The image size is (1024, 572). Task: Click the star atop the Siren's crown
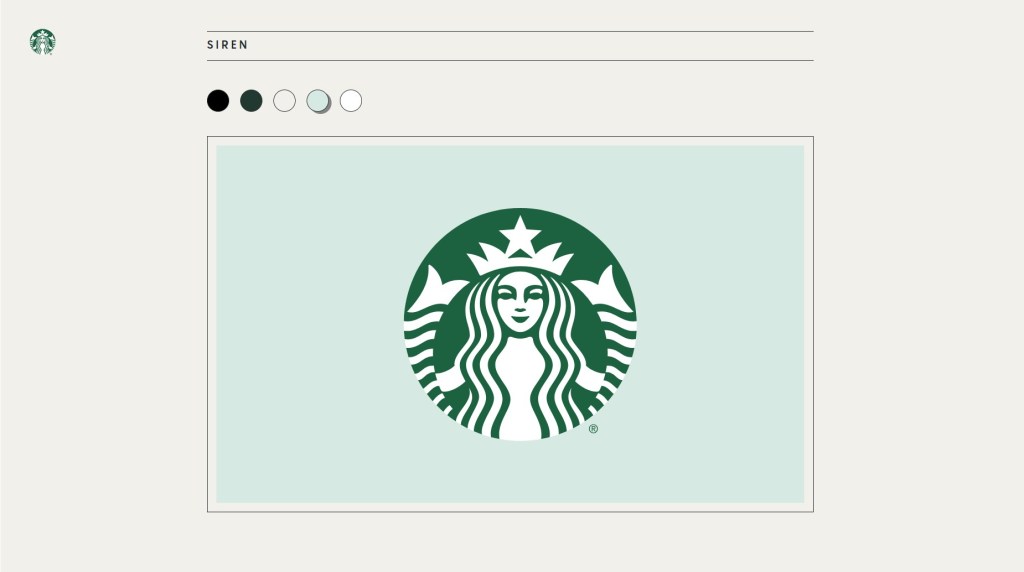pos(520,236)
